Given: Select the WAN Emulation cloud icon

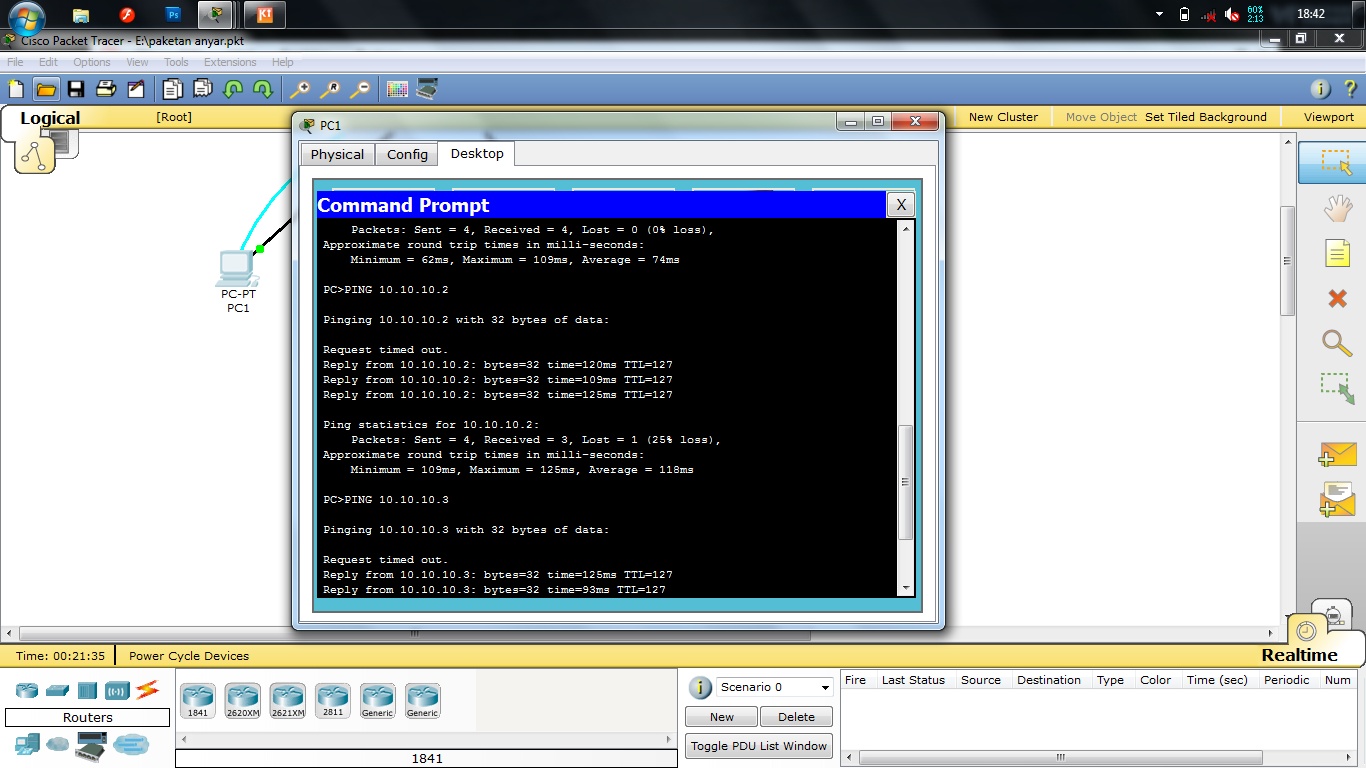Looking at the screenshot, I should 58,744.
